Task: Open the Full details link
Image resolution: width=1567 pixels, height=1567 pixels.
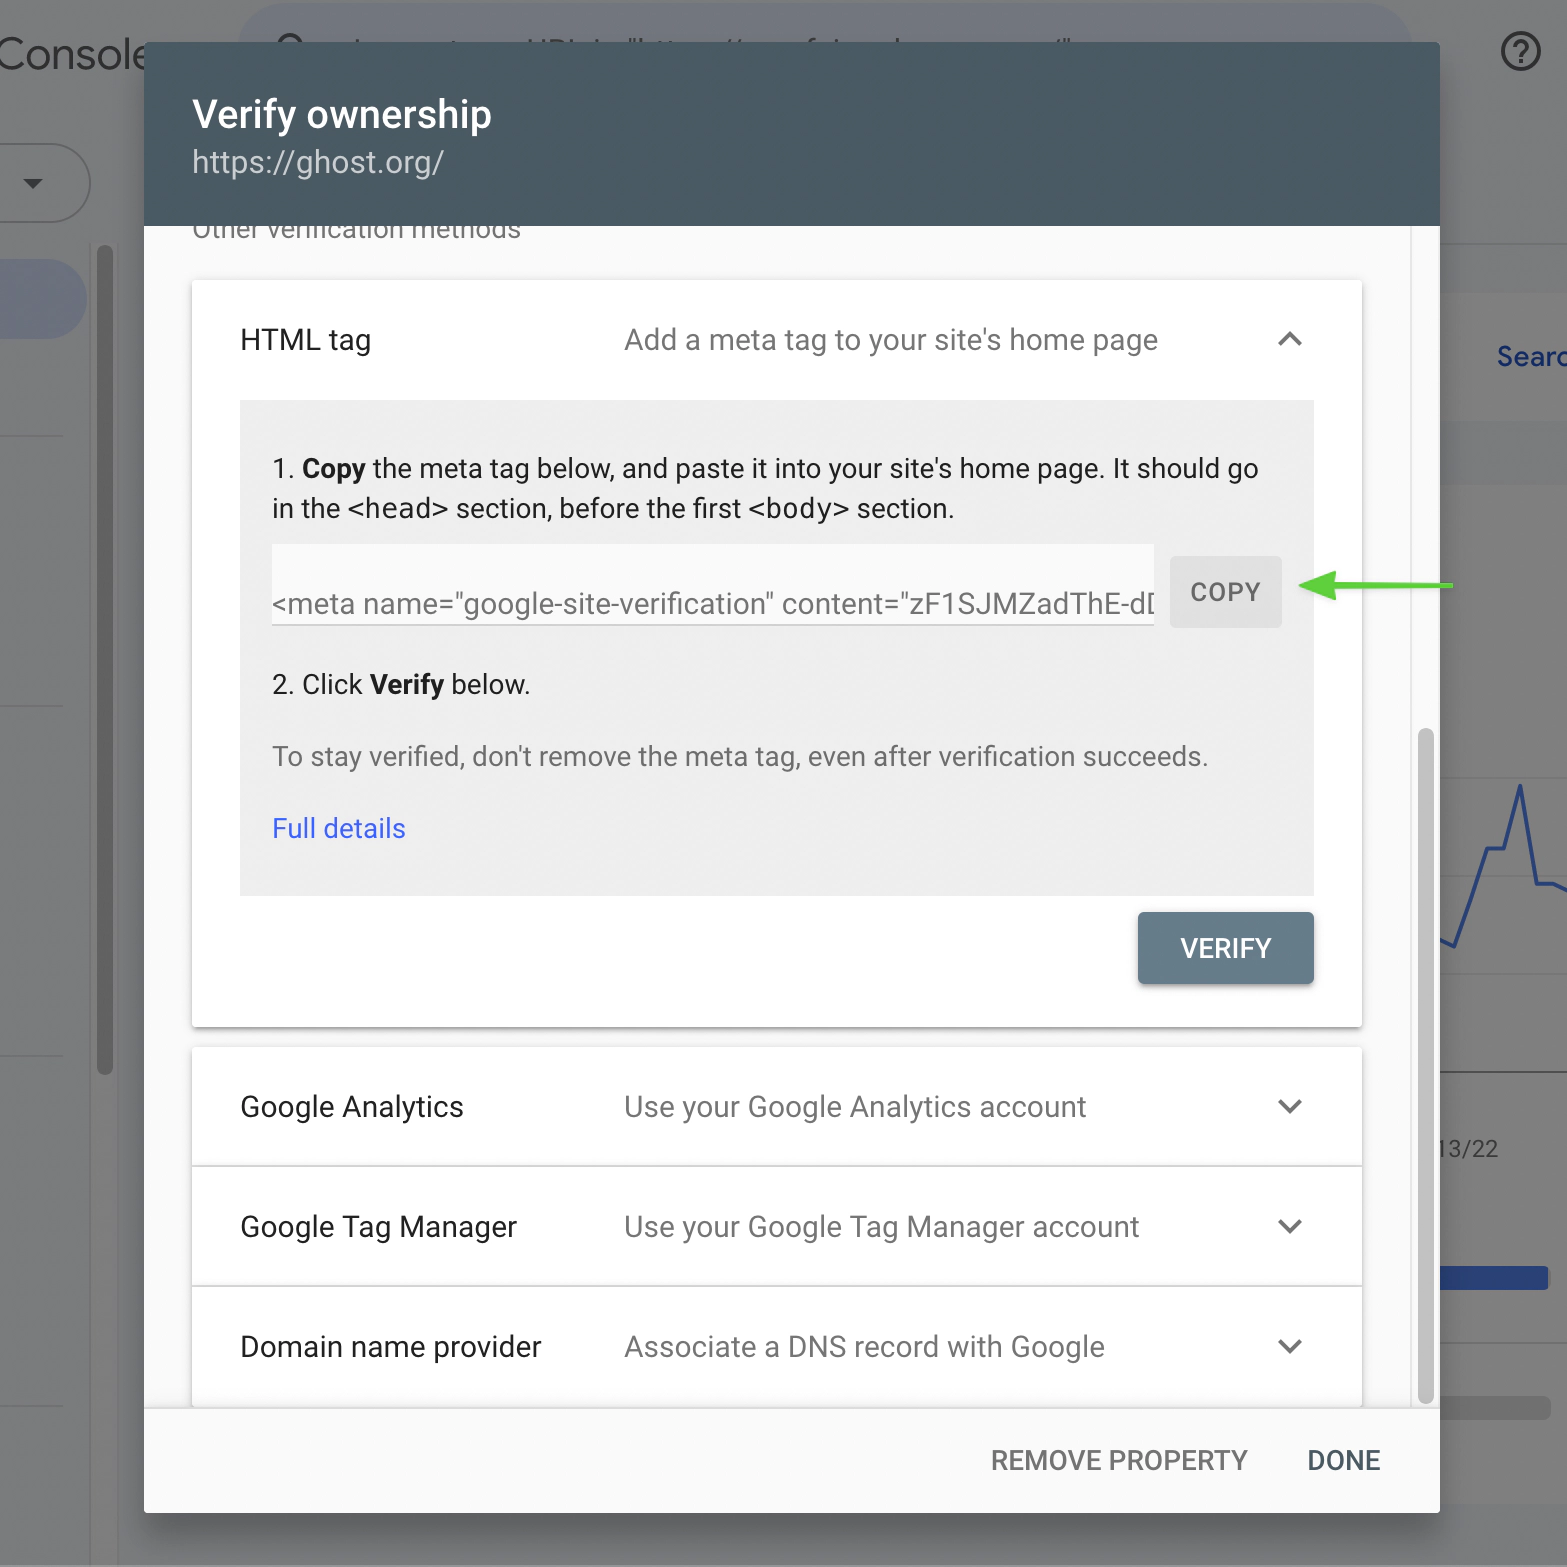Action: tap(339, 829)
